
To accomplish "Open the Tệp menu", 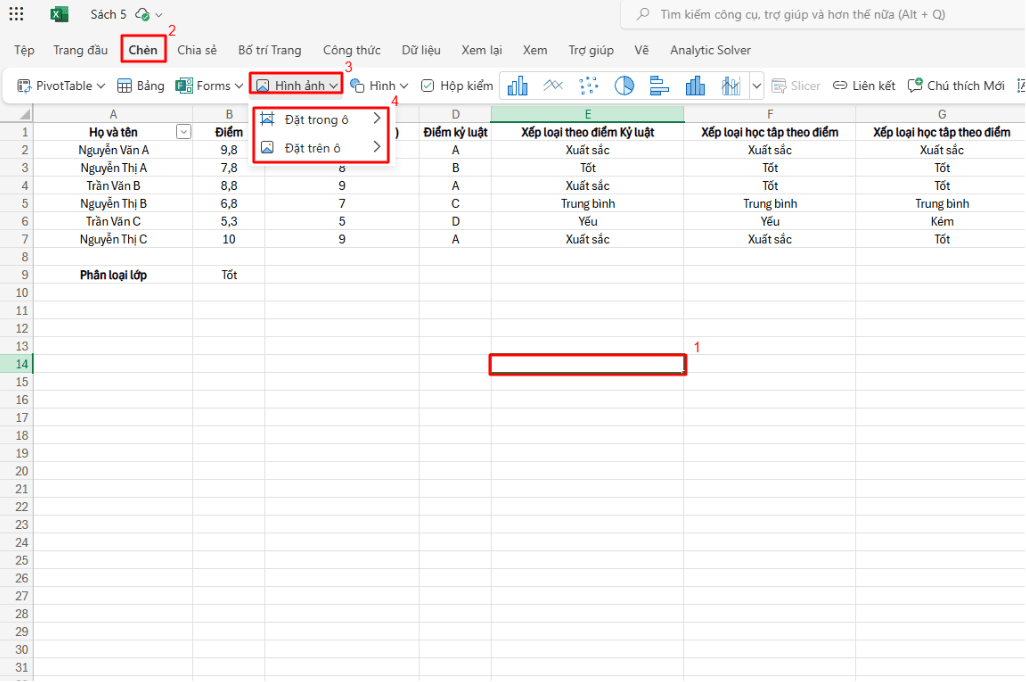I will tap(24, 50).
